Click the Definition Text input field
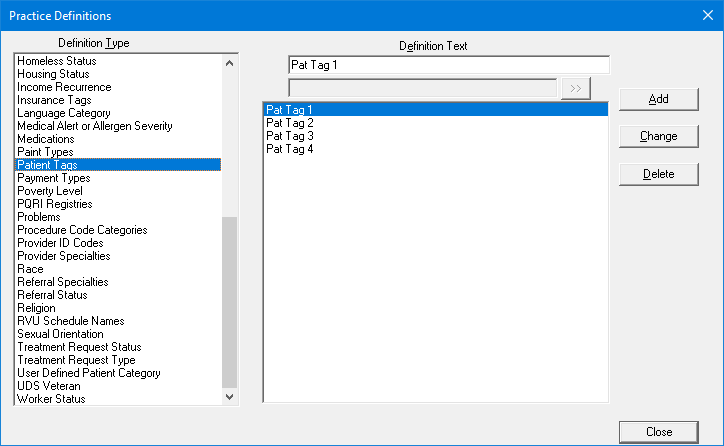Image resolution: width=724 pixels, height=446 pixels. point(448,65)
